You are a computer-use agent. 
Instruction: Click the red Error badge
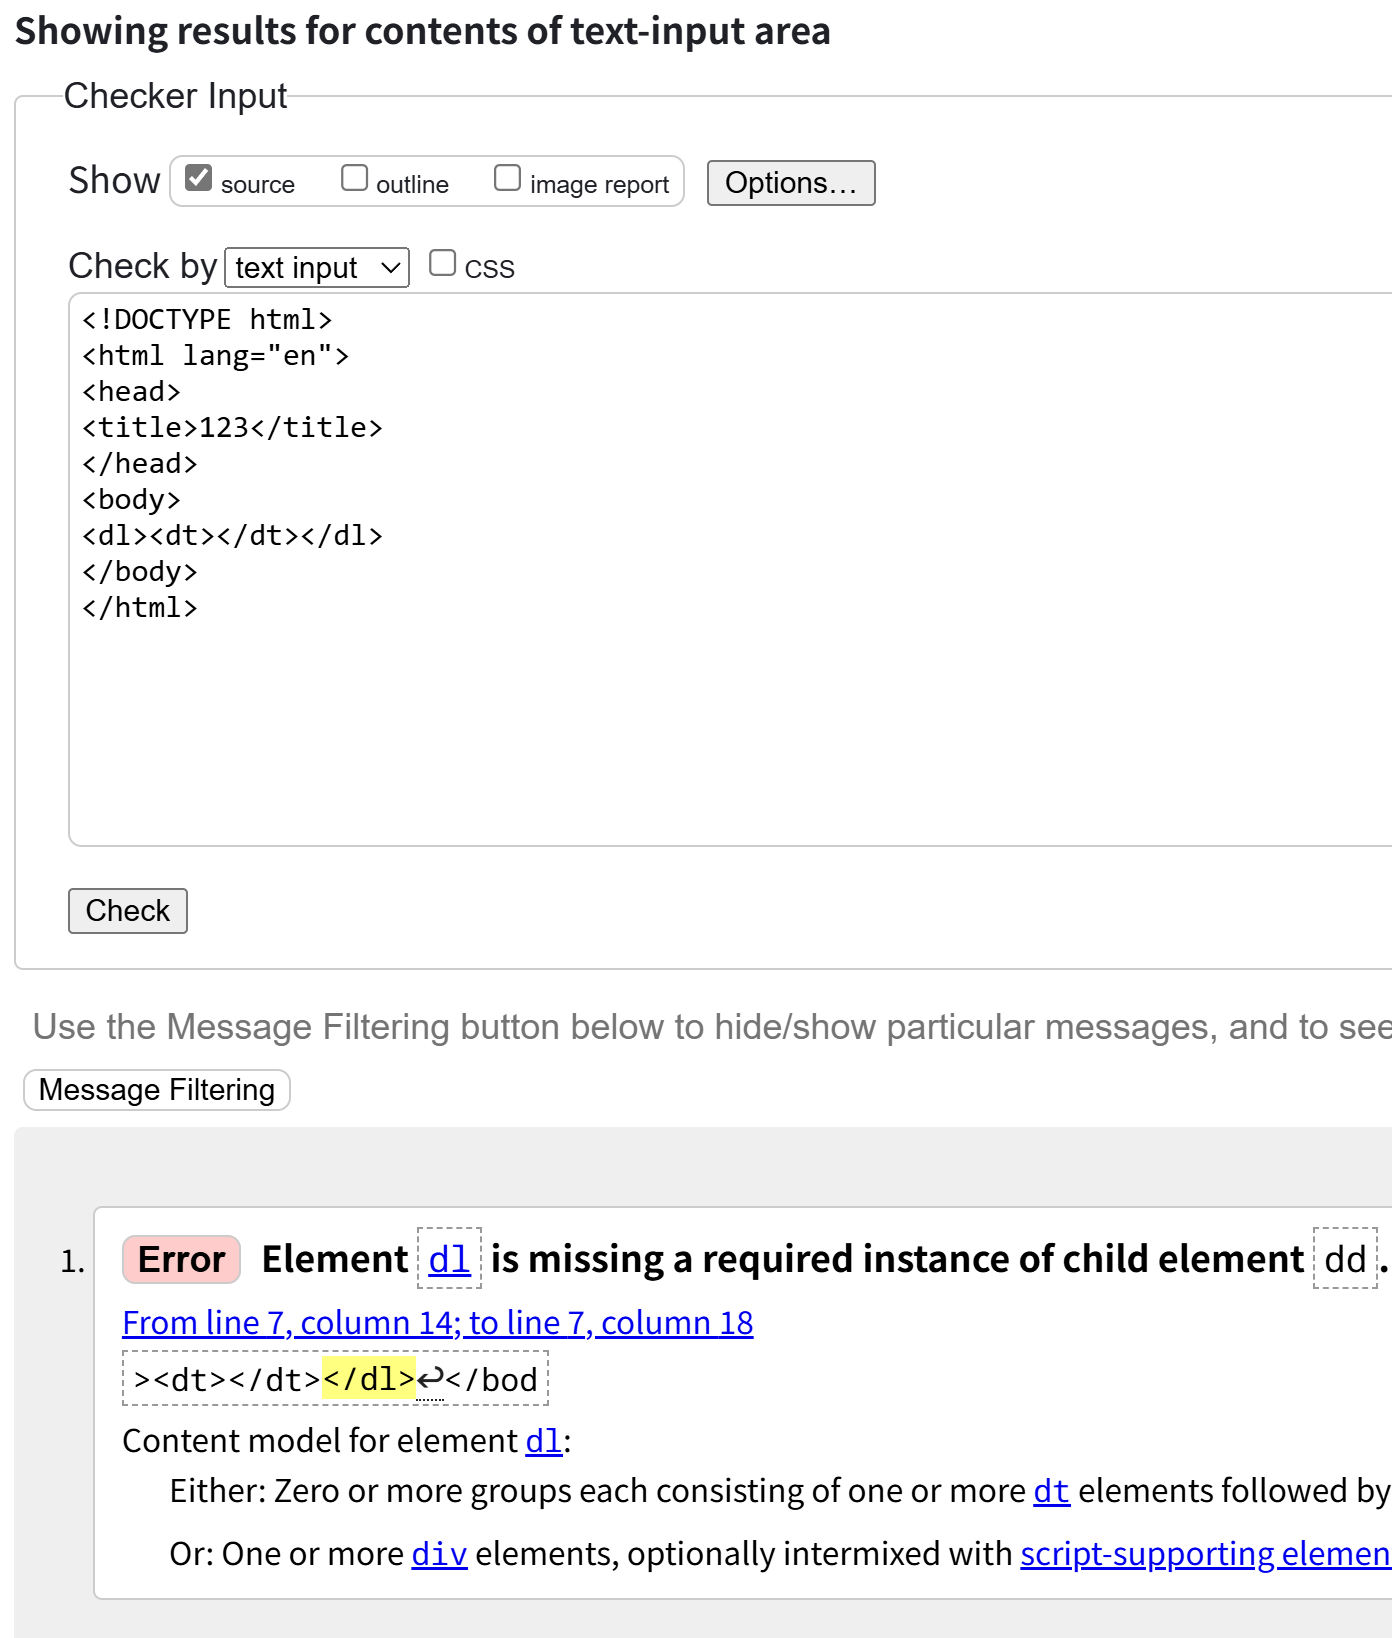(181, 1259)
